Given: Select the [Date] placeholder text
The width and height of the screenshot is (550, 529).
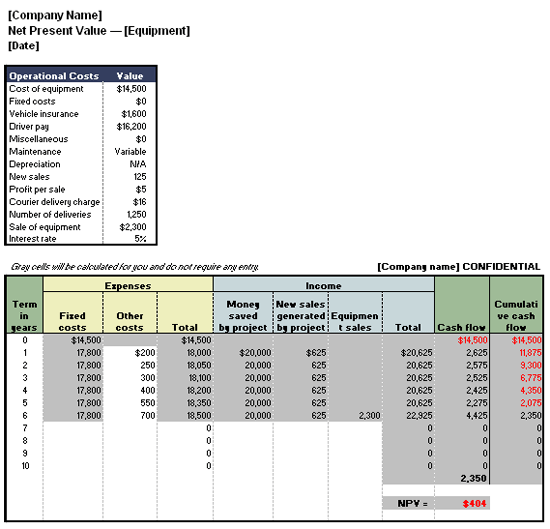Looking at the screenshot, I should [24, 46].
